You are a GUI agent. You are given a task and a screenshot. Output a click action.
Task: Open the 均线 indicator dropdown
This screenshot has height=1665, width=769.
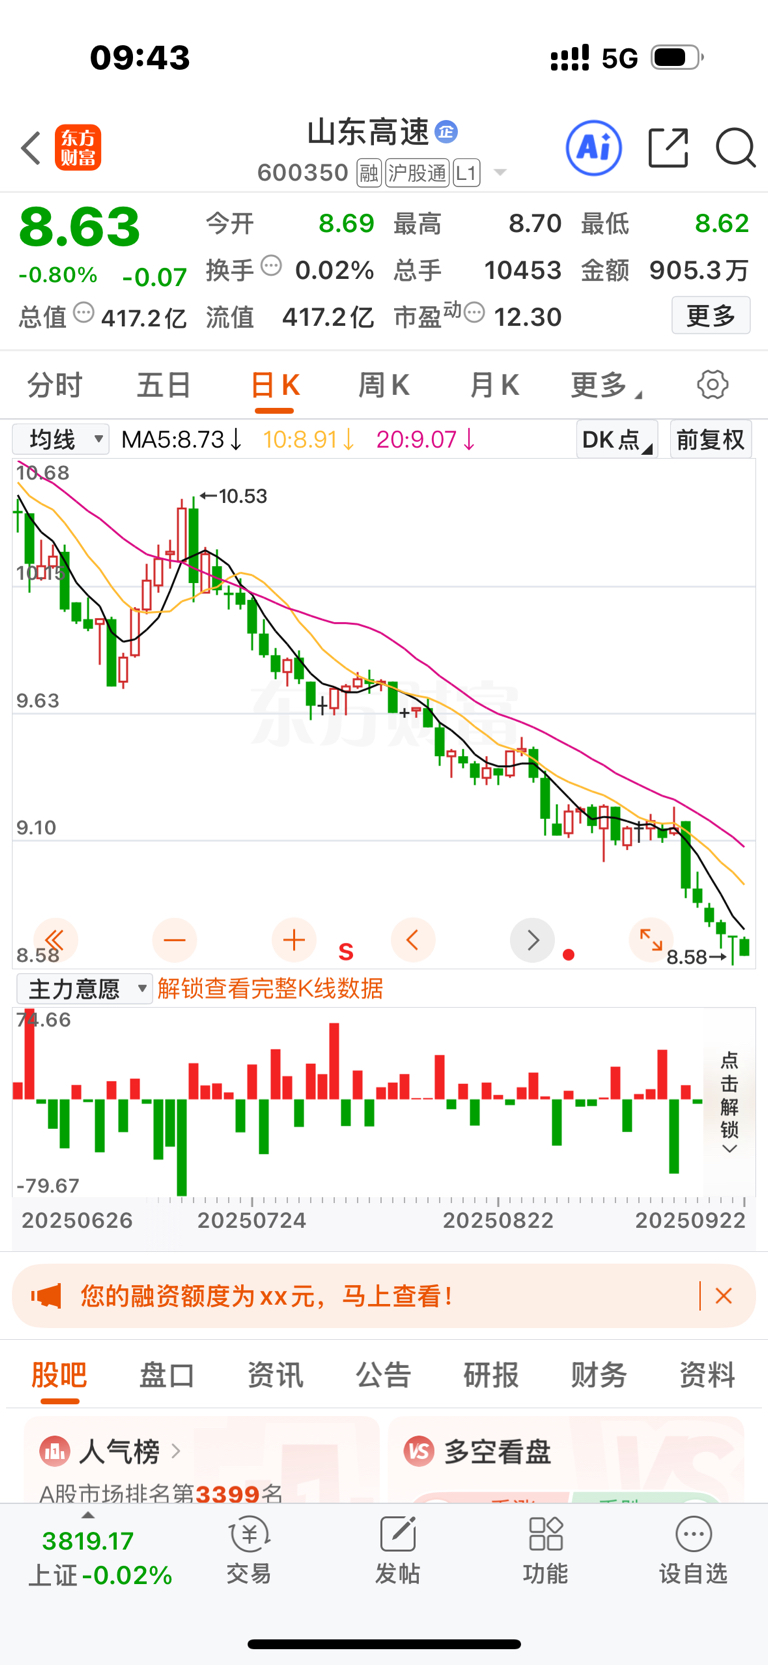60,440
